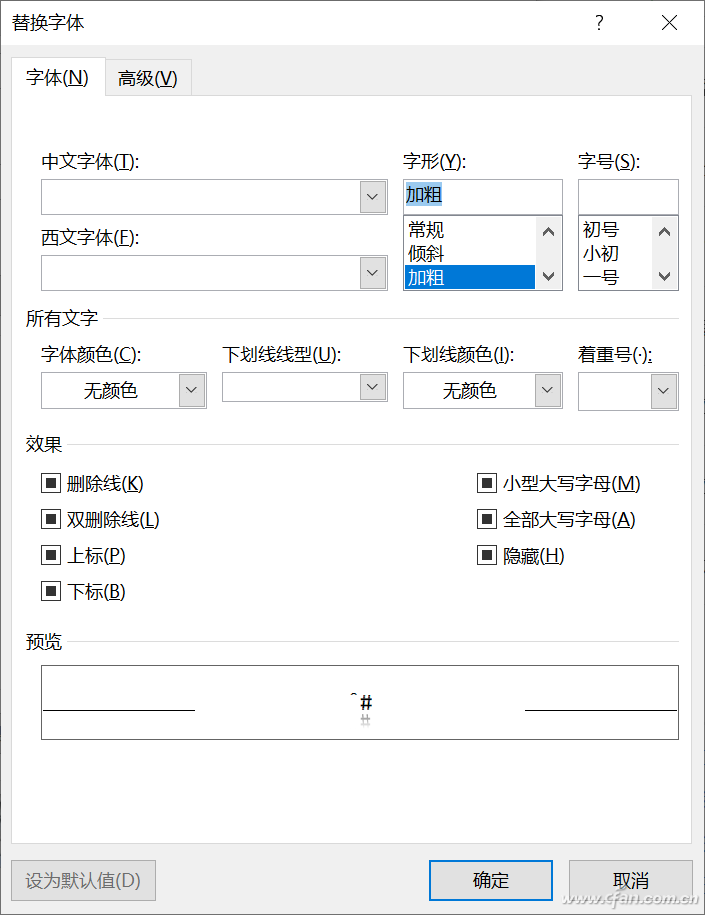Select 常规 in the 字形 list
Viewport: 705px width, 915px height.
click(x=470, y=229)
